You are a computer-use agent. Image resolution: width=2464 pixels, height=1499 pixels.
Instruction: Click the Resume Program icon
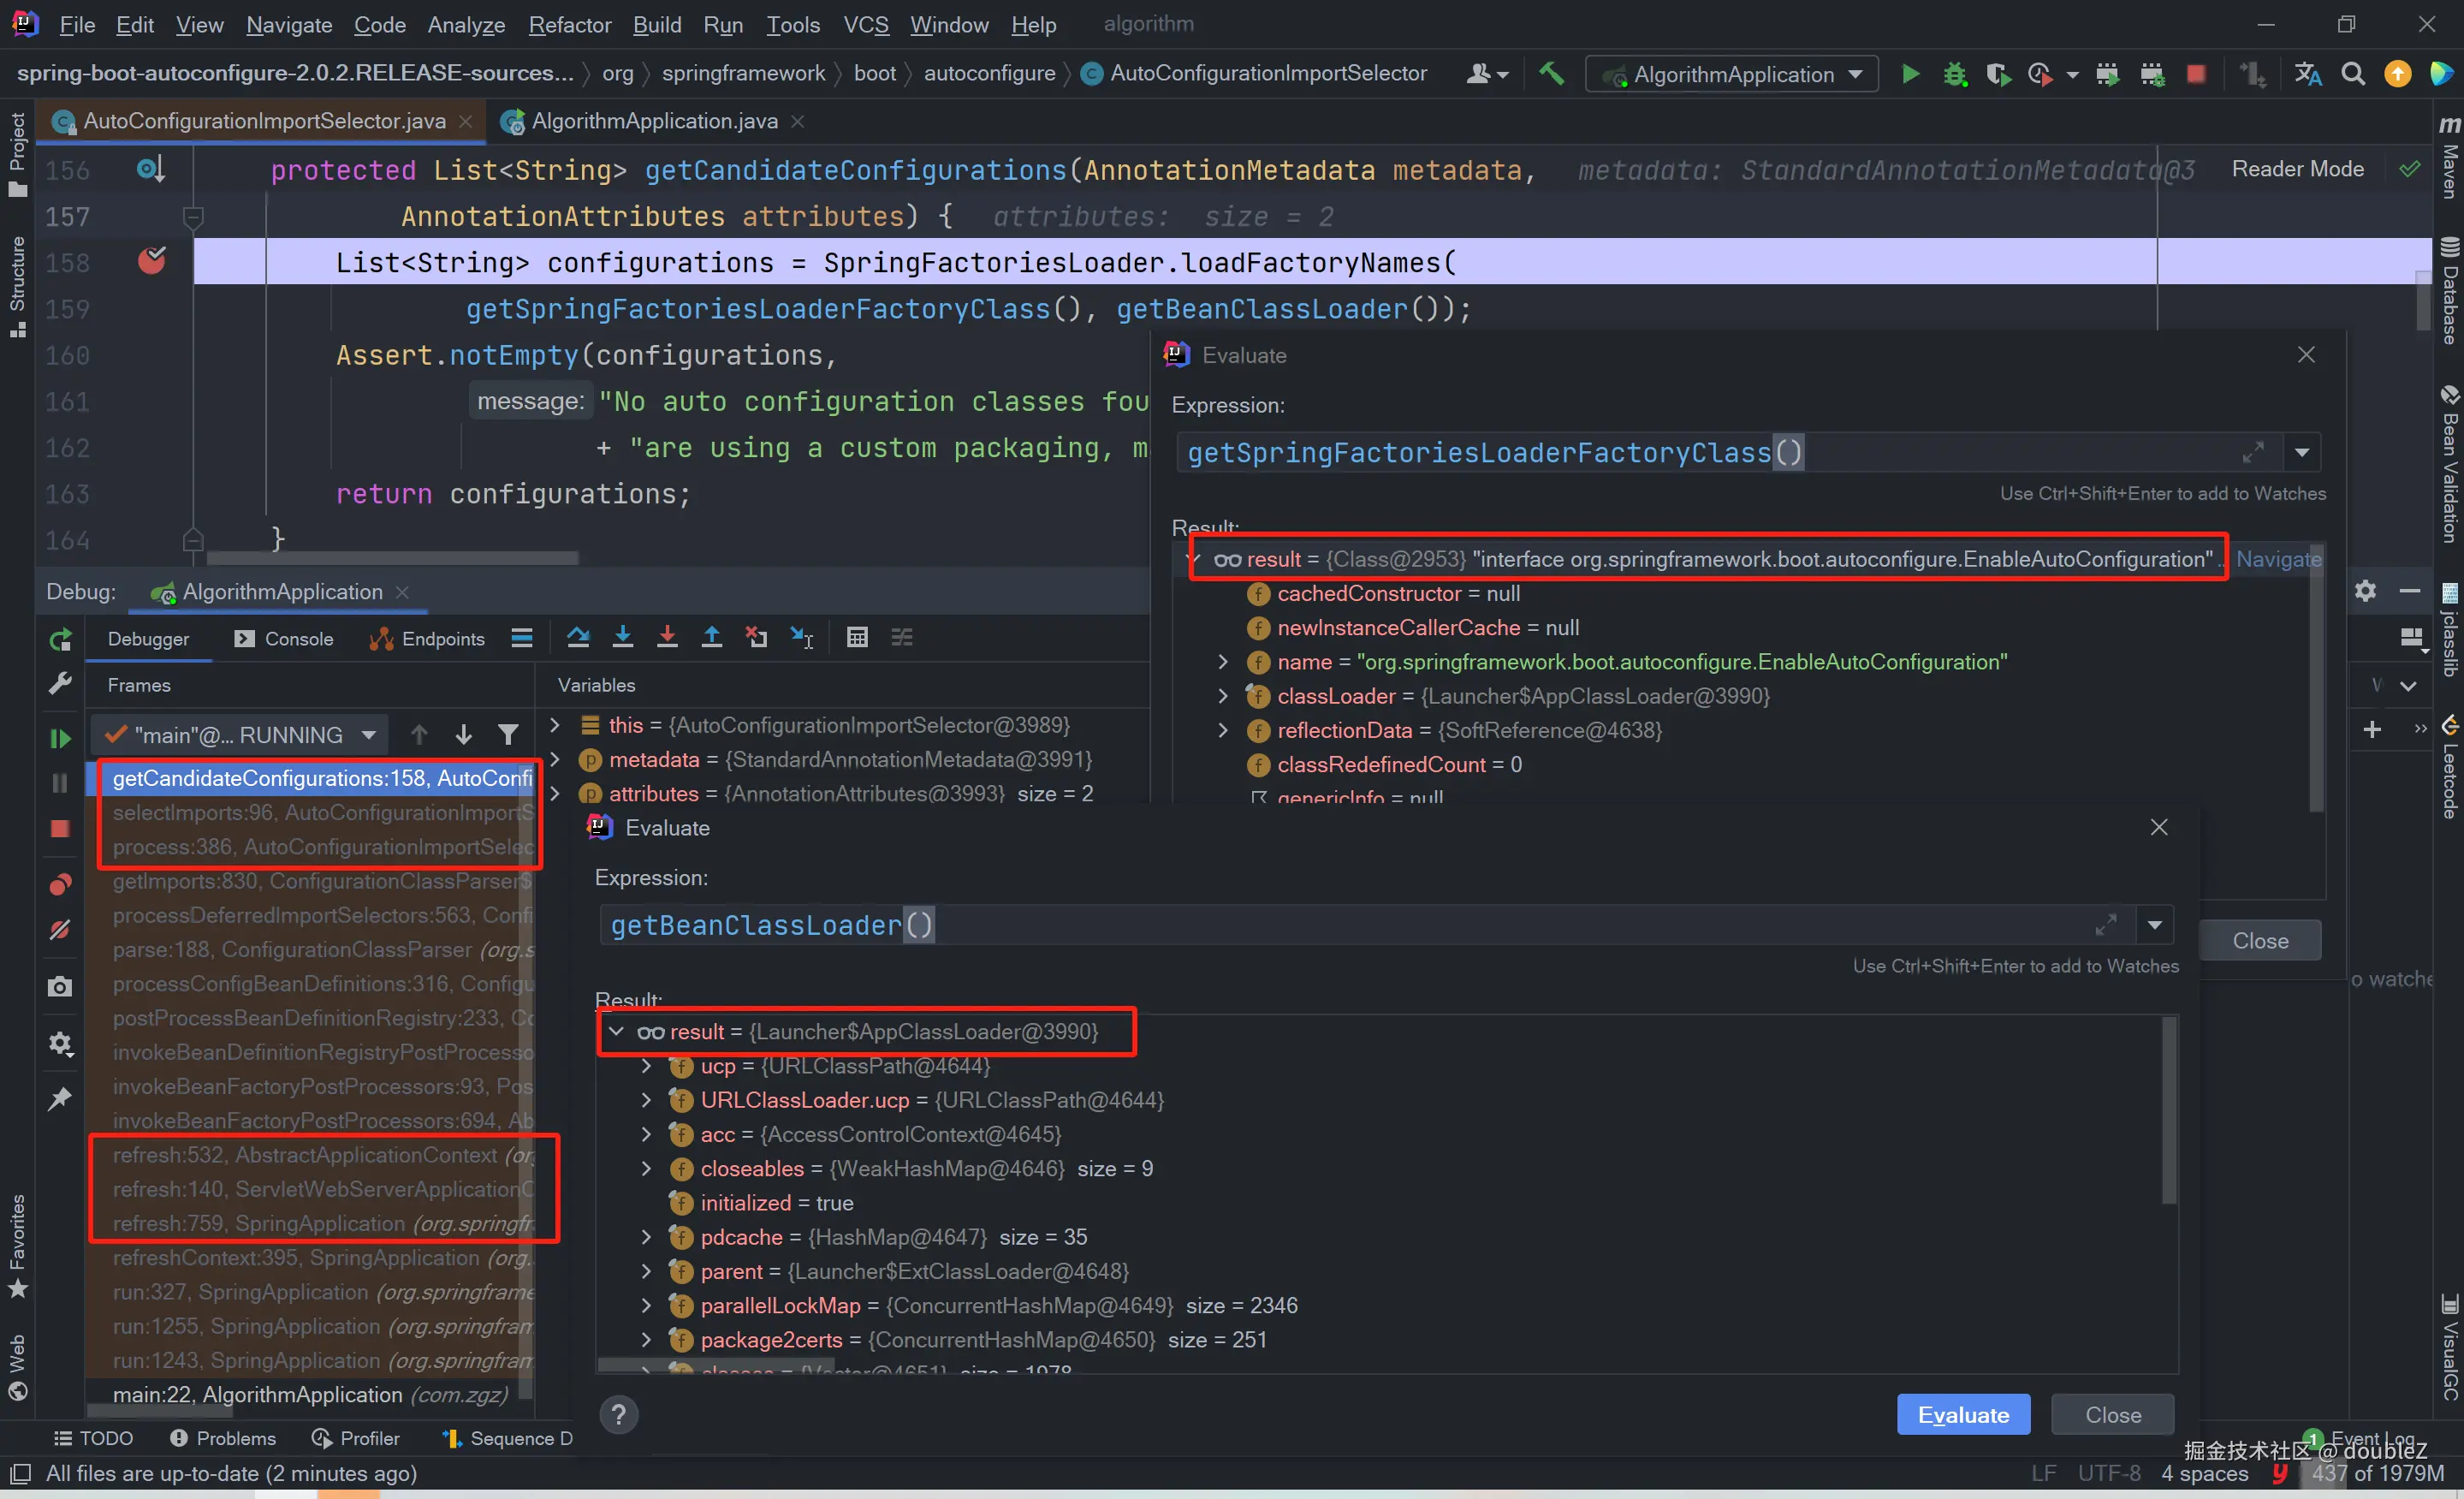click(60, 738)
